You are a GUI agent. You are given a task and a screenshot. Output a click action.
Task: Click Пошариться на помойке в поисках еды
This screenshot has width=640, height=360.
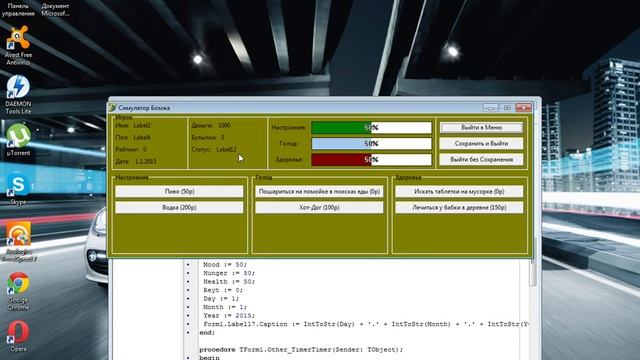point(319,191)
